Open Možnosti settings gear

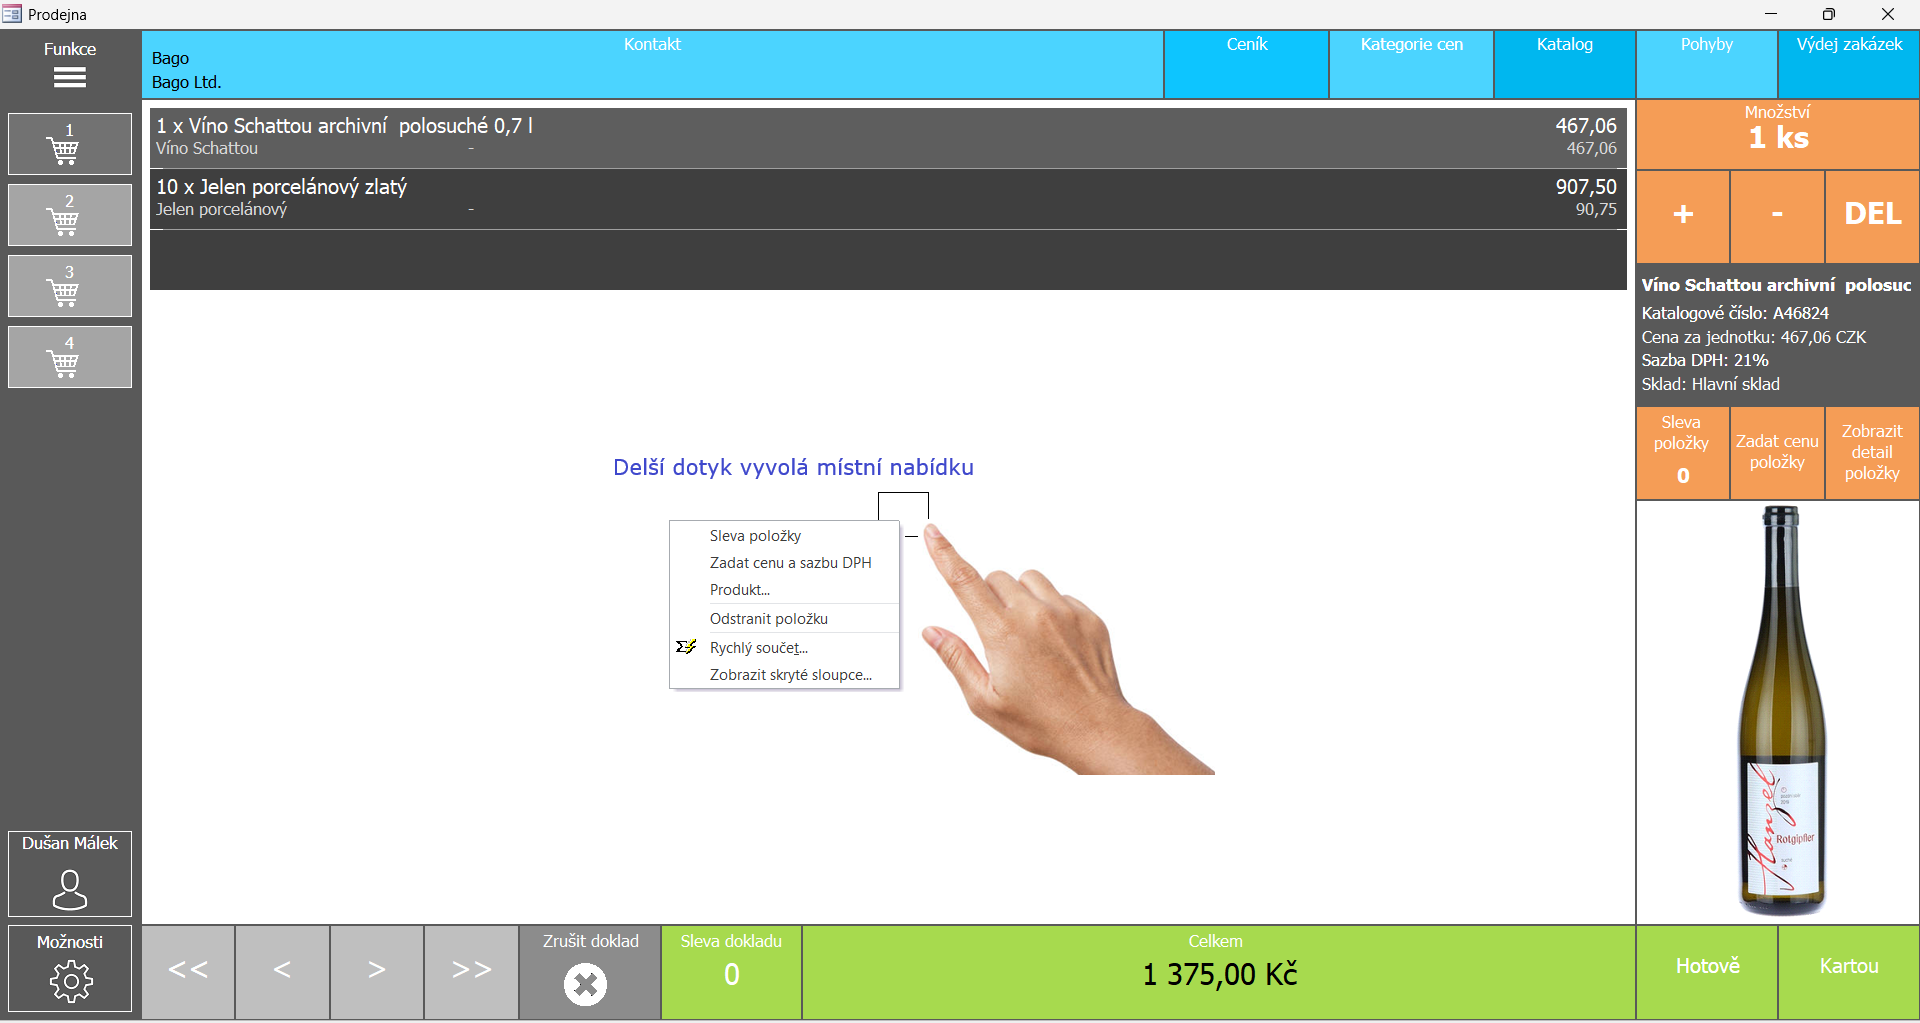pyautogui.click(x=70, y=969)
